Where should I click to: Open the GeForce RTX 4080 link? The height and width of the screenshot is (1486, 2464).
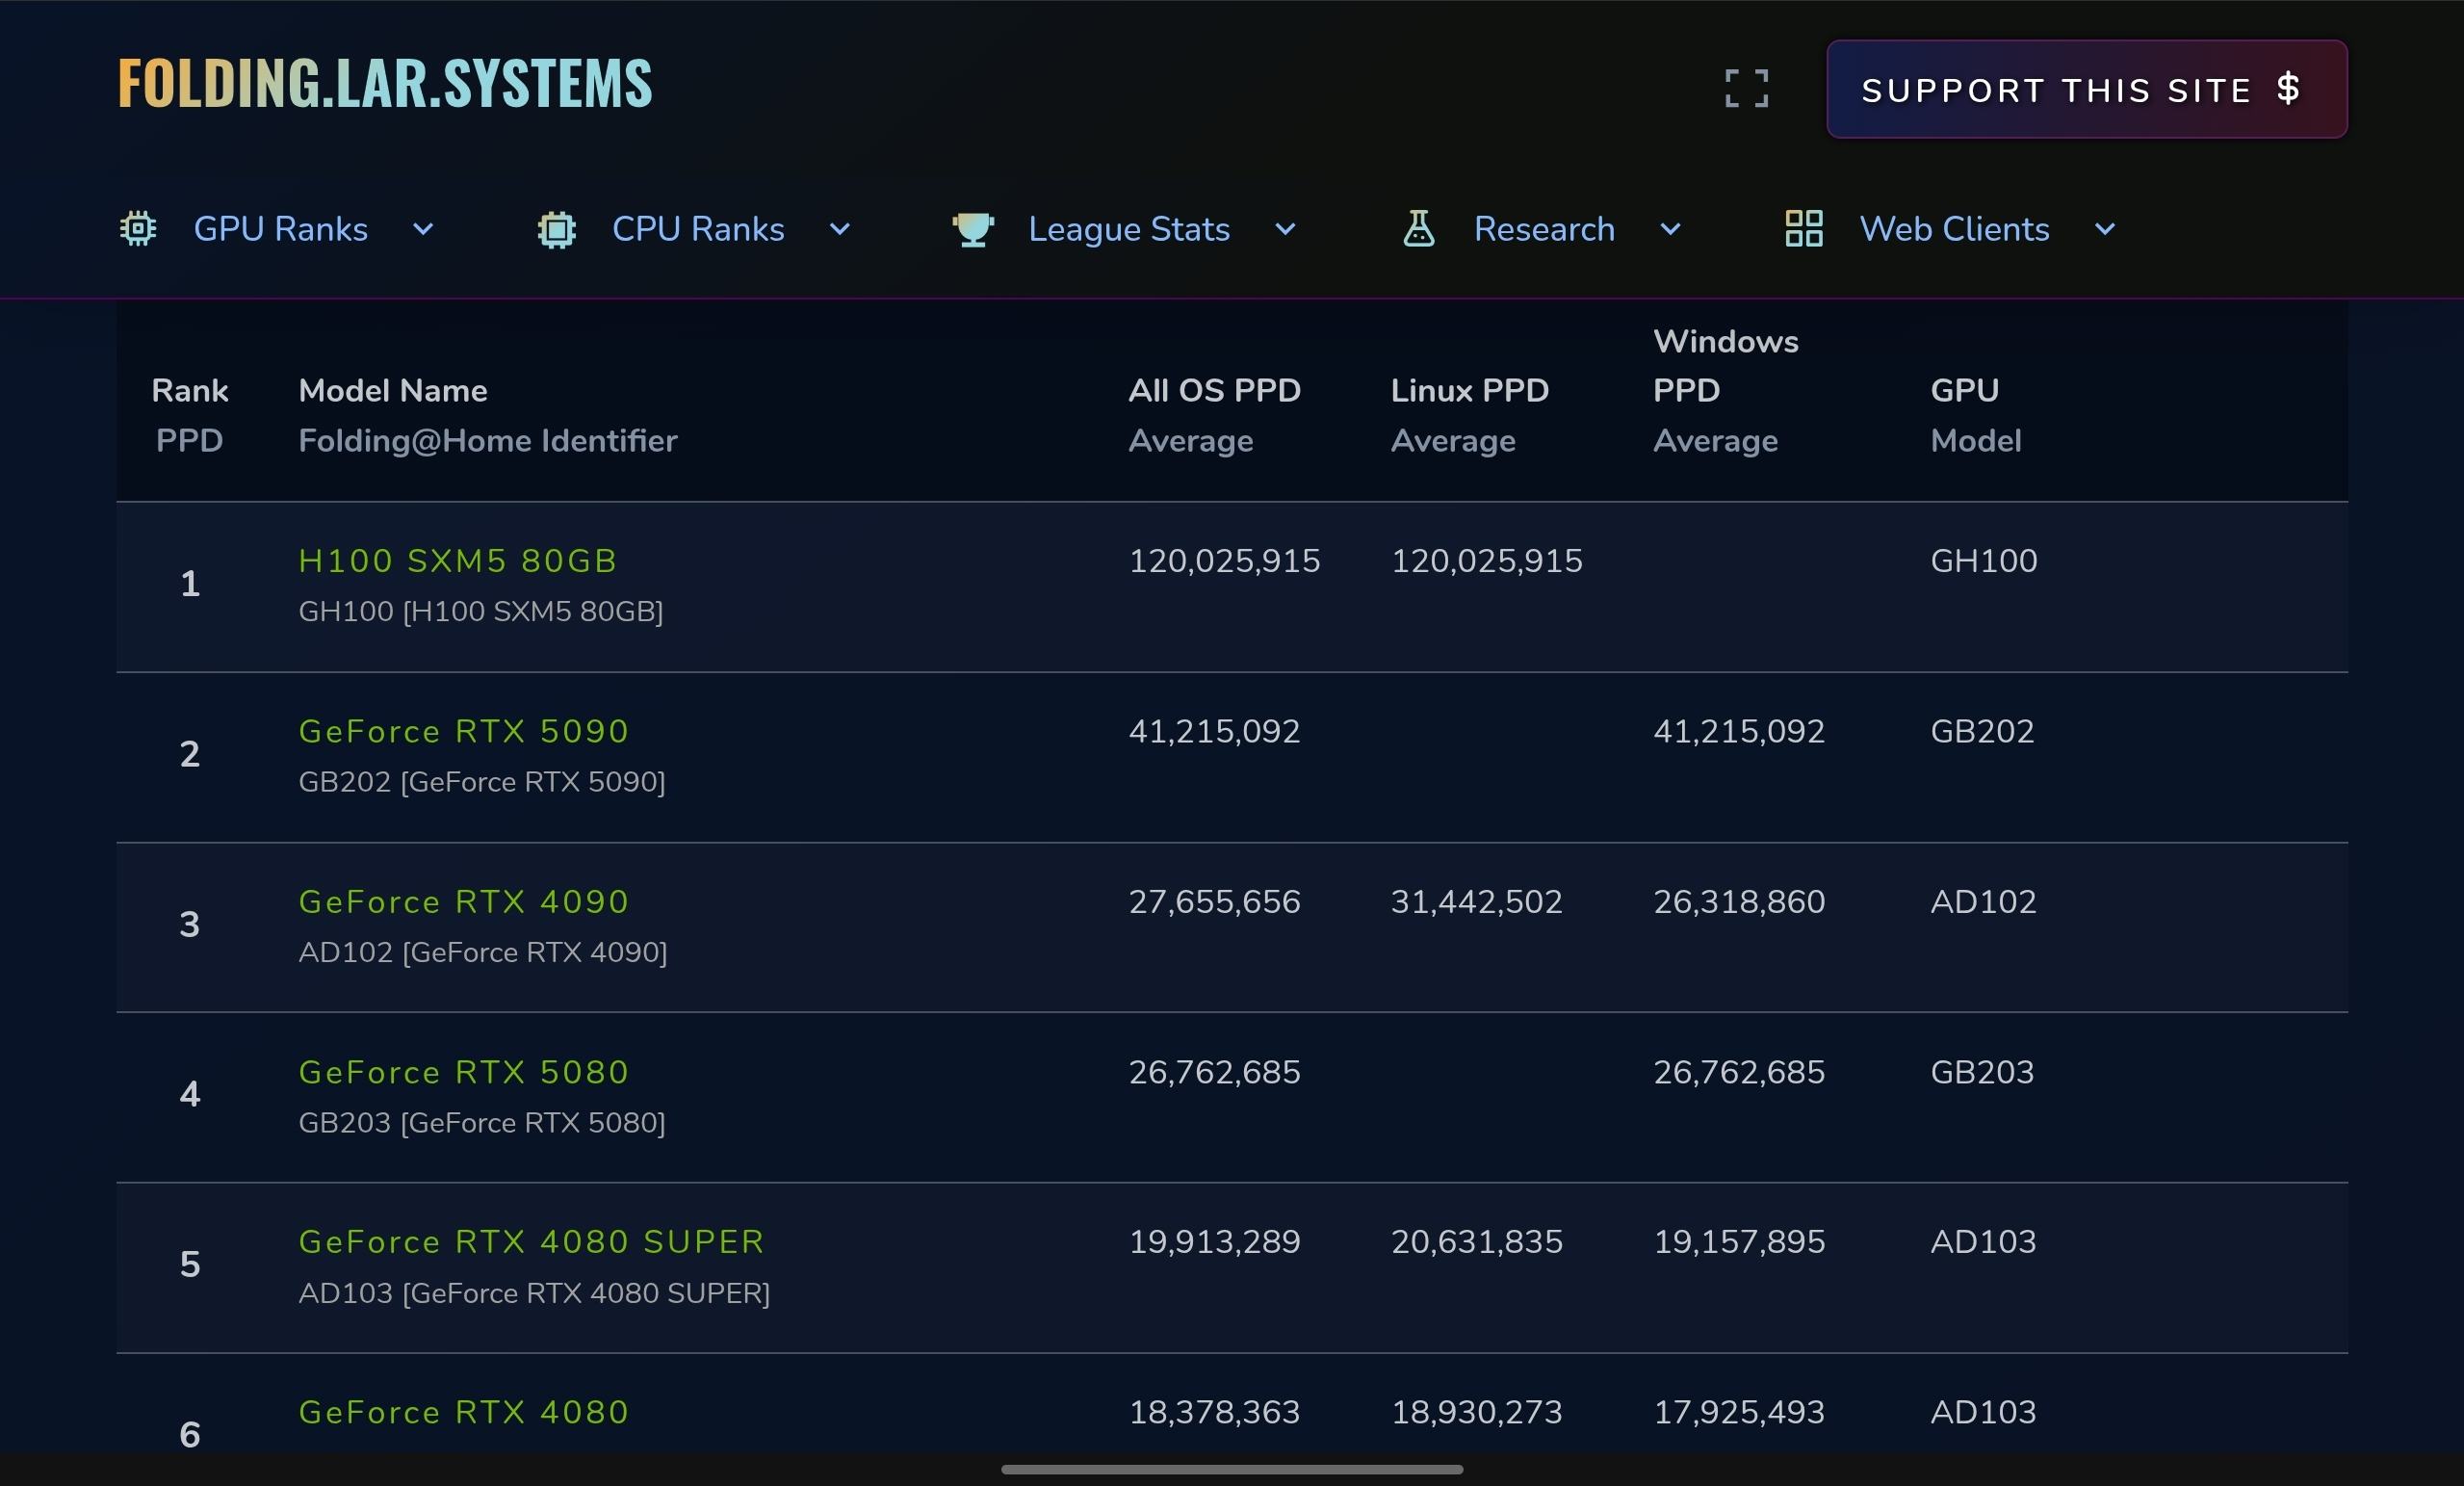[464, 1412]
